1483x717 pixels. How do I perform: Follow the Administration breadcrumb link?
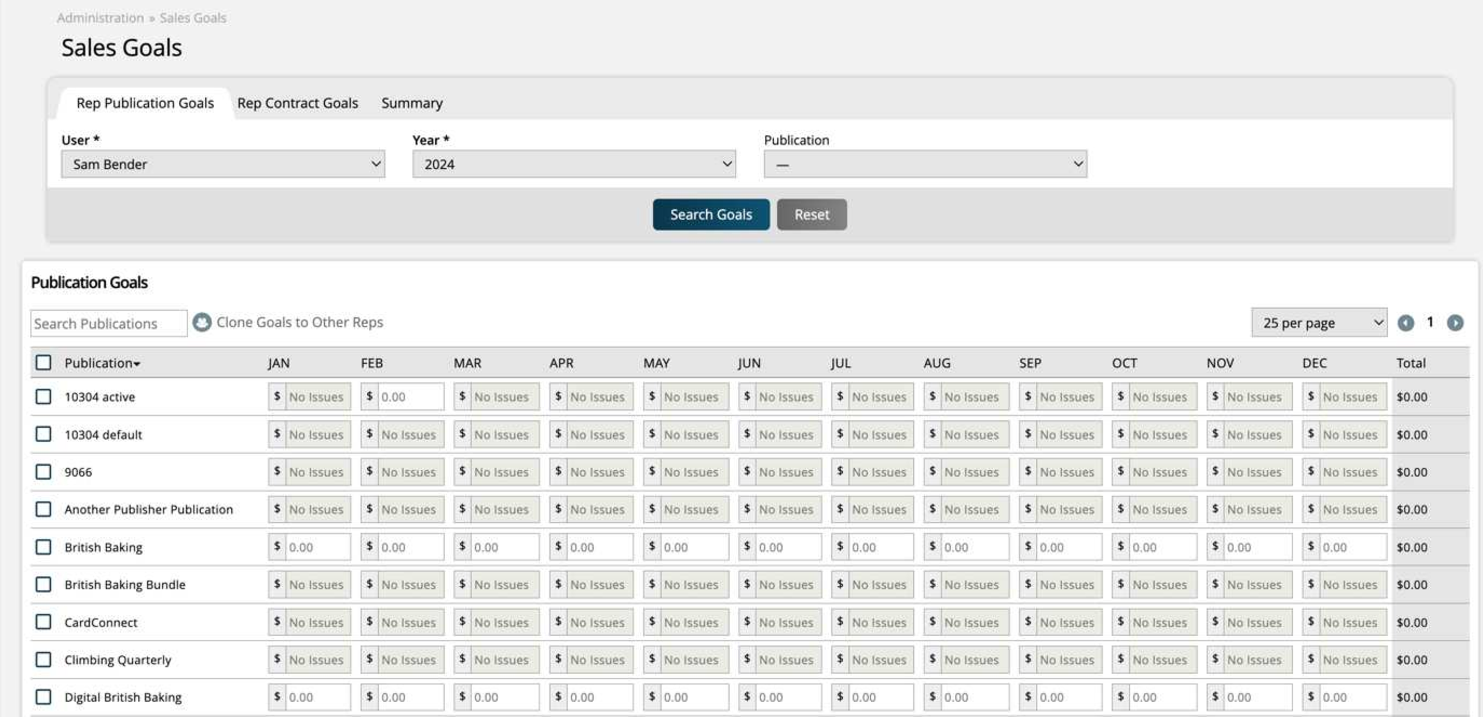[x=100, y=18]
